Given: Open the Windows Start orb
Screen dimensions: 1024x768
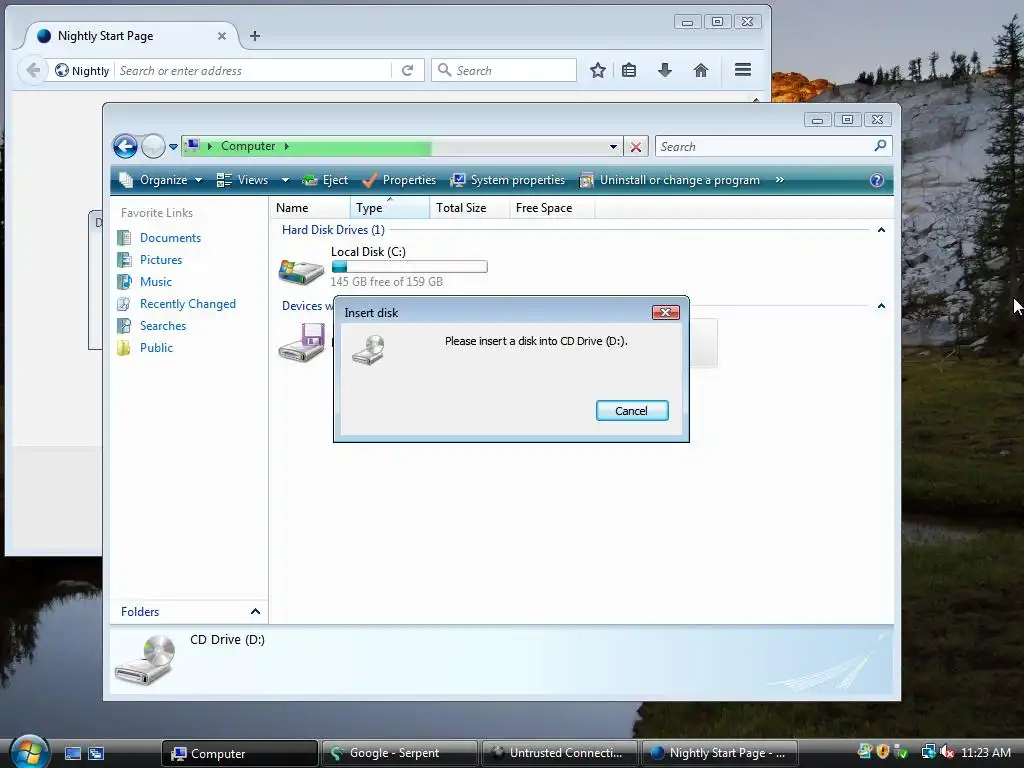Looking at the screenshot, I should (30, 752).
